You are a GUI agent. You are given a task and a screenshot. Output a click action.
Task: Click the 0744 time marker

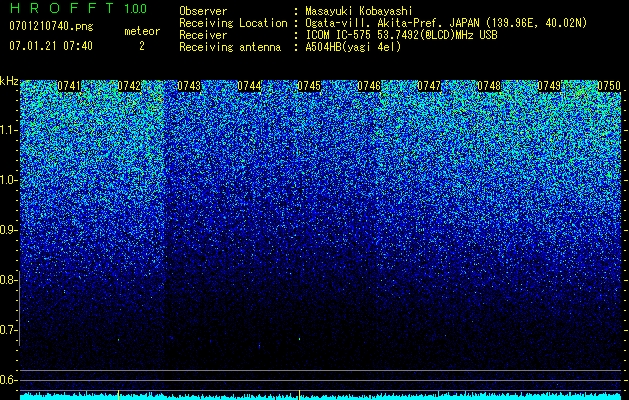click(249, 86)
